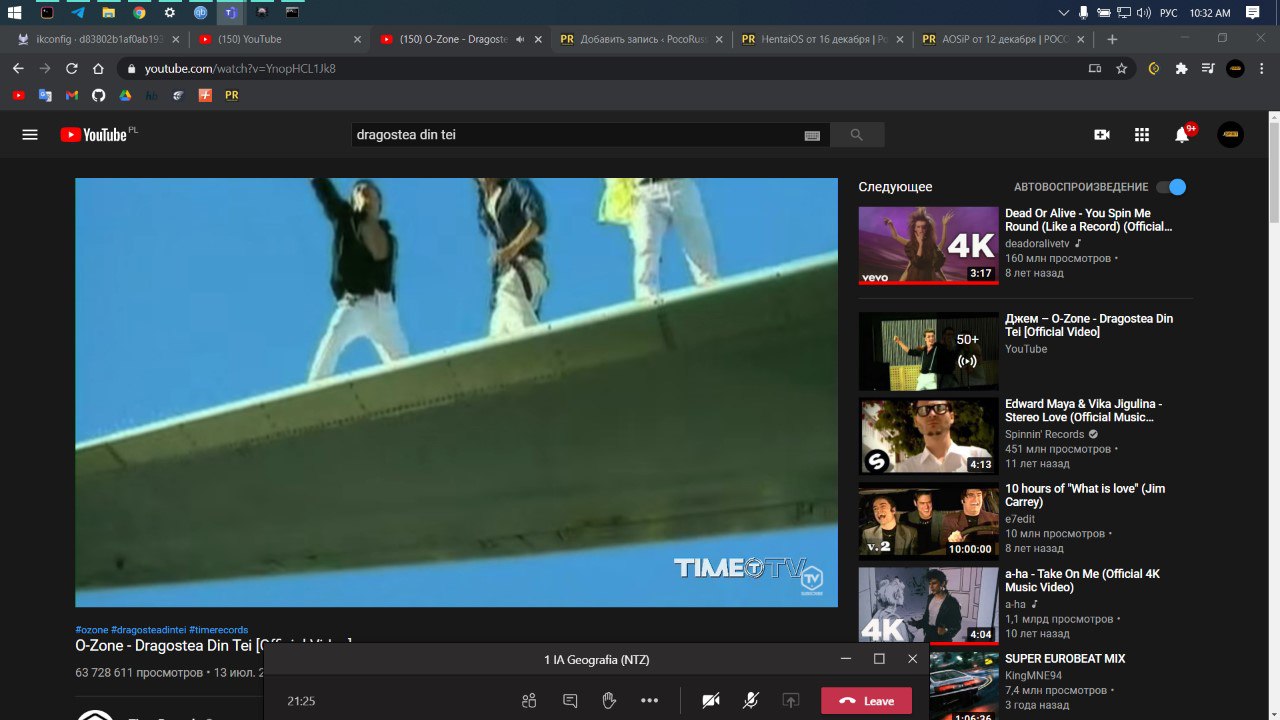Mute the O-Zone tab via speaker icon

coord(520,39)
